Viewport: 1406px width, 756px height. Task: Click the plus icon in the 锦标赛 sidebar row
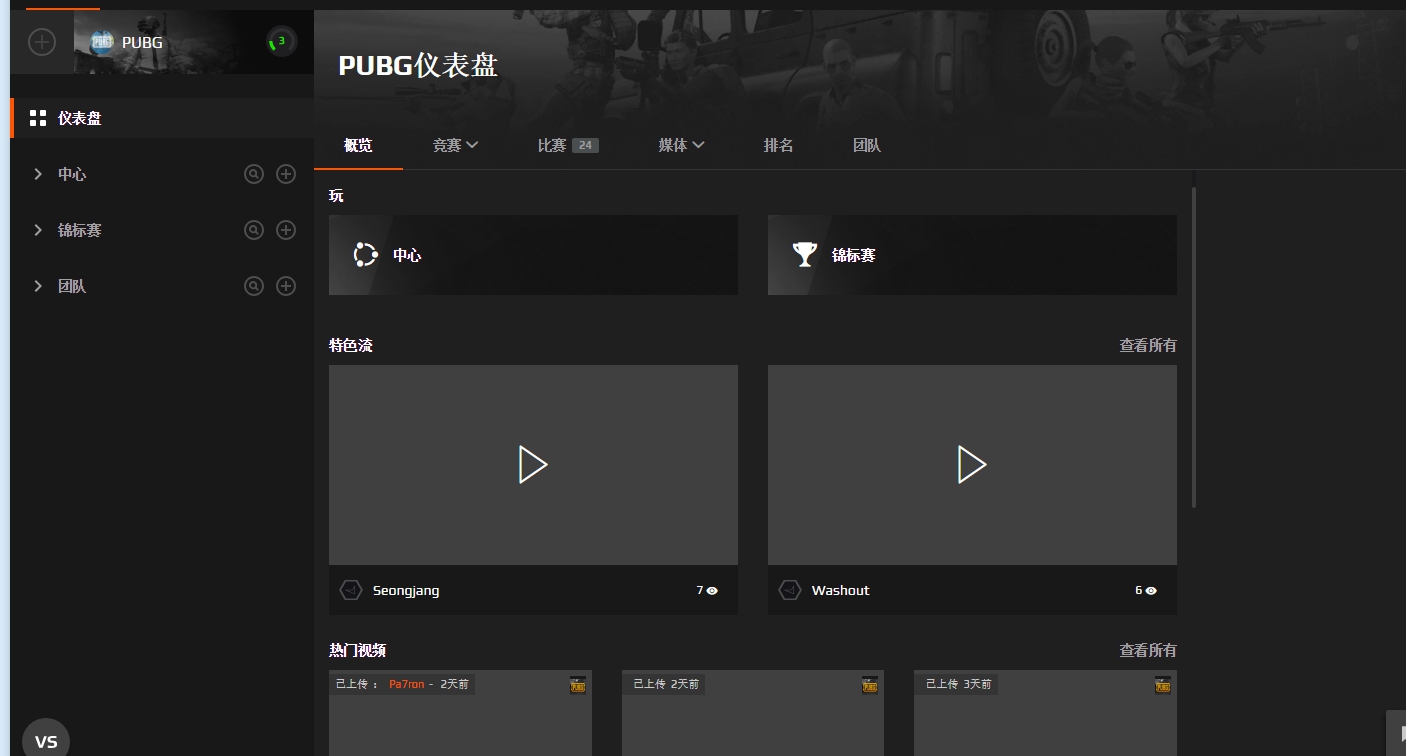click(x=286, y=230)
